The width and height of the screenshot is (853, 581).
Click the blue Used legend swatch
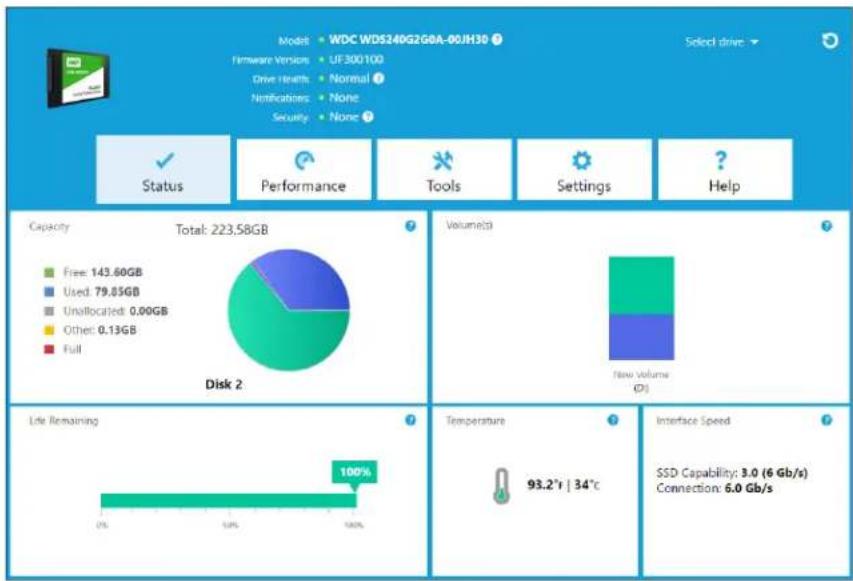(x=49, y=292)
